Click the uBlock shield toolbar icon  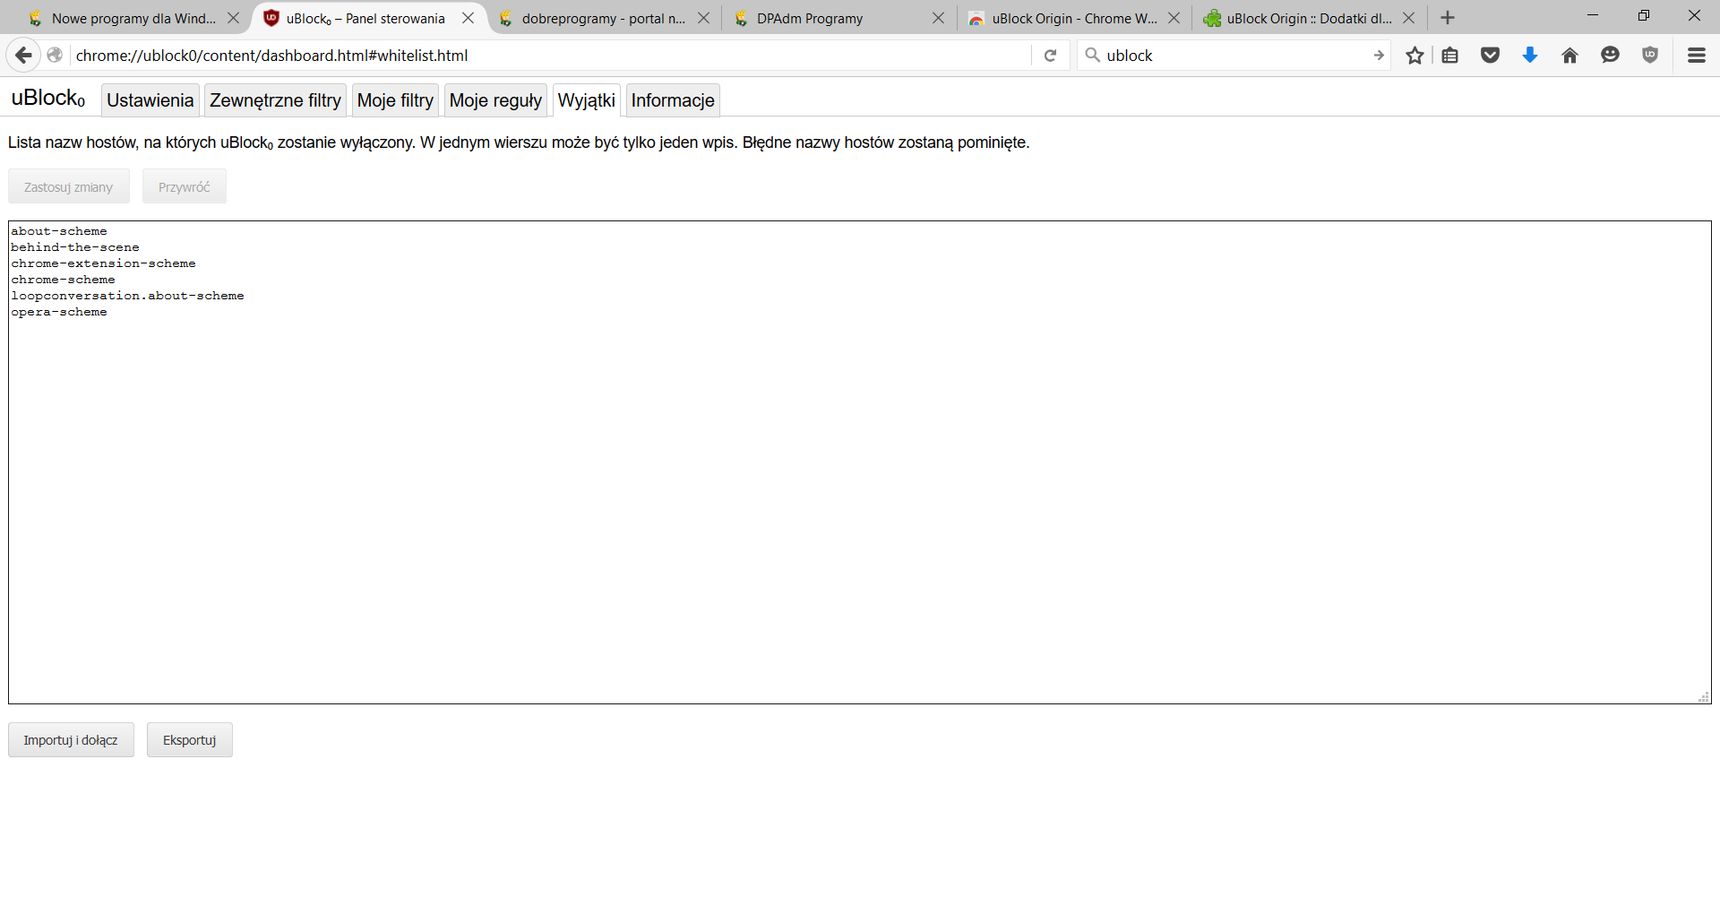click(1650, 56)
